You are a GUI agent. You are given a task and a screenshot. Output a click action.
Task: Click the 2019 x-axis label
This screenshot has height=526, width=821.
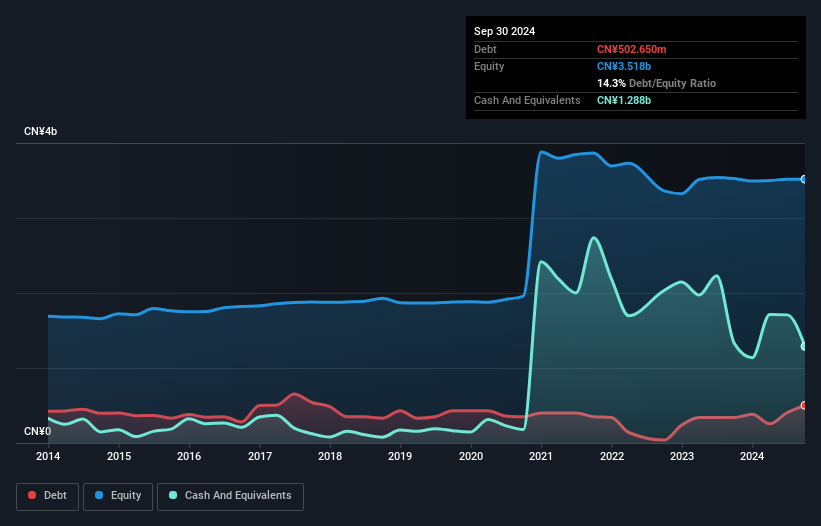coord(400,456)
